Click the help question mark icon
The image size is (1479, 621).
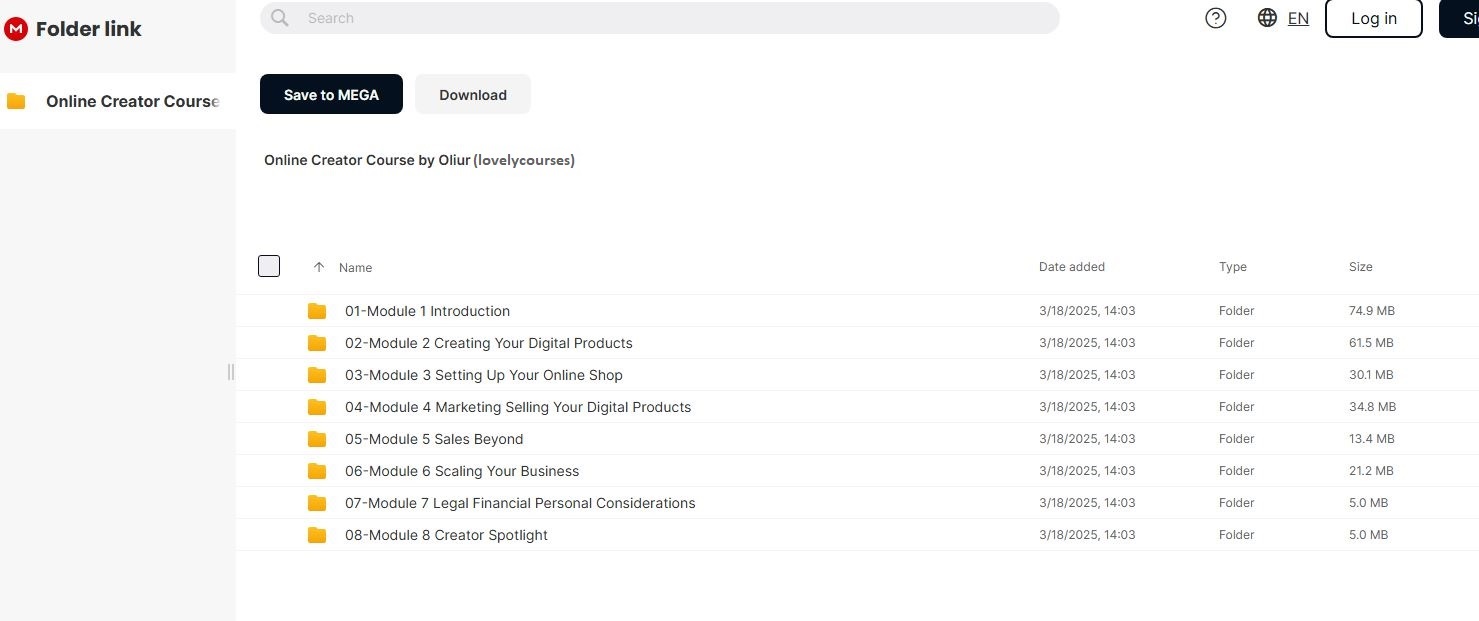tap(1216, 18)
